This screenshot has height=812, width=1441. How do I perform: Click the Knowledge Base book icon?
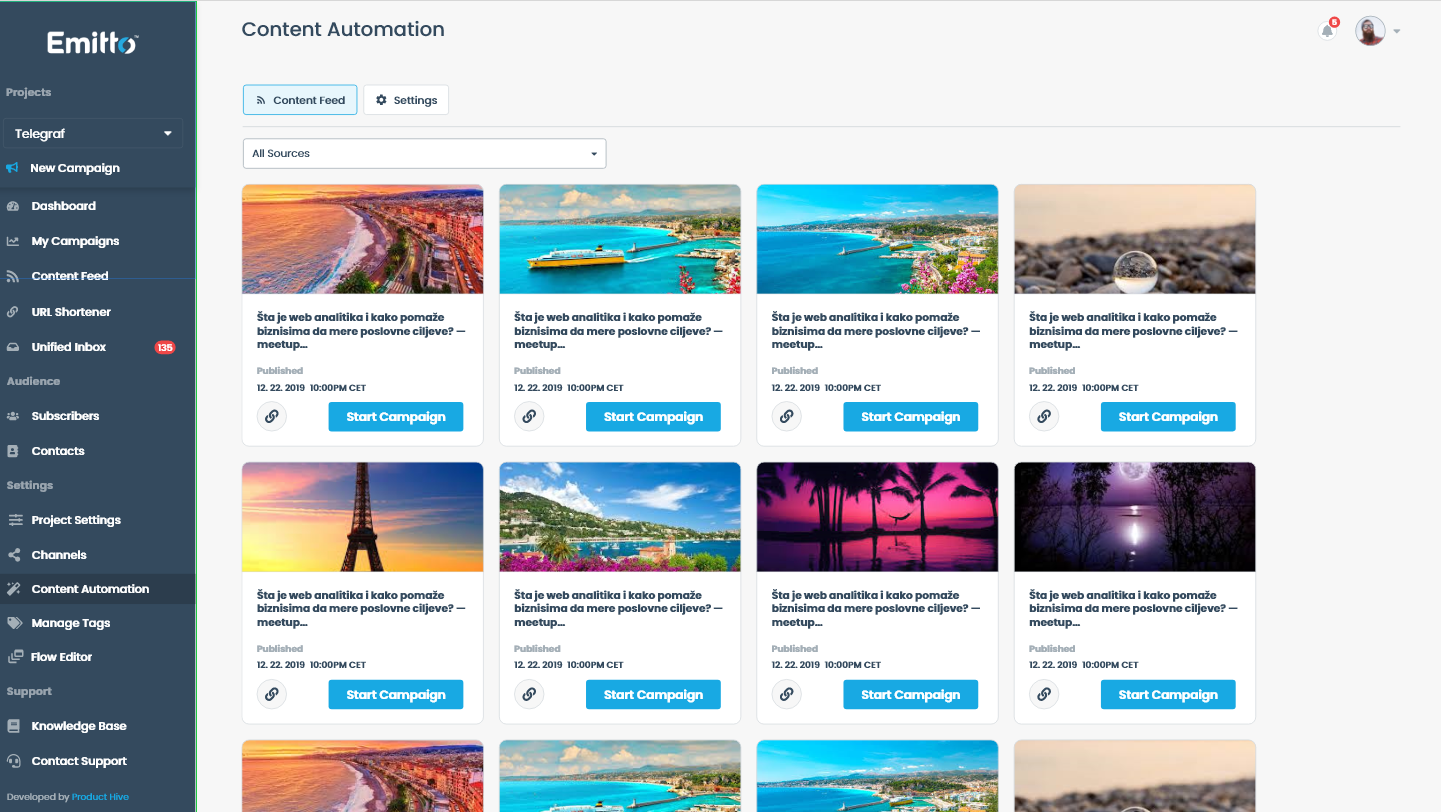[13, 726]
